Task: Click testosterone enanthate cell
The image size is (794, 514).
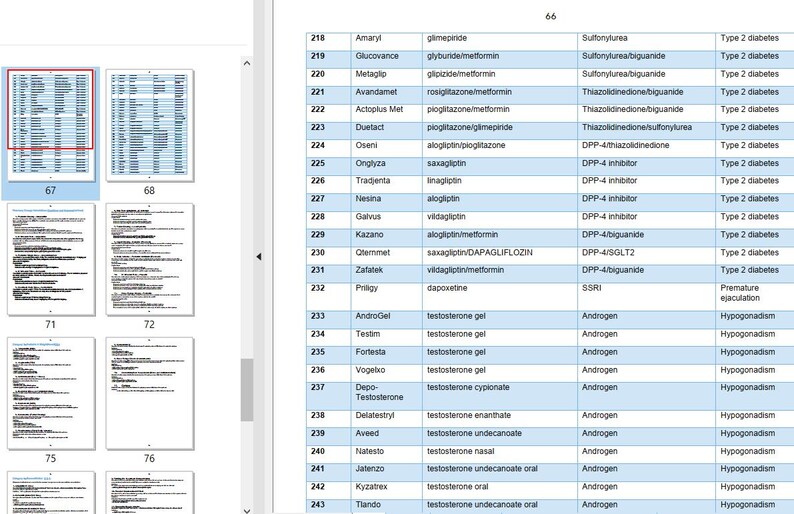Action: 499,419
